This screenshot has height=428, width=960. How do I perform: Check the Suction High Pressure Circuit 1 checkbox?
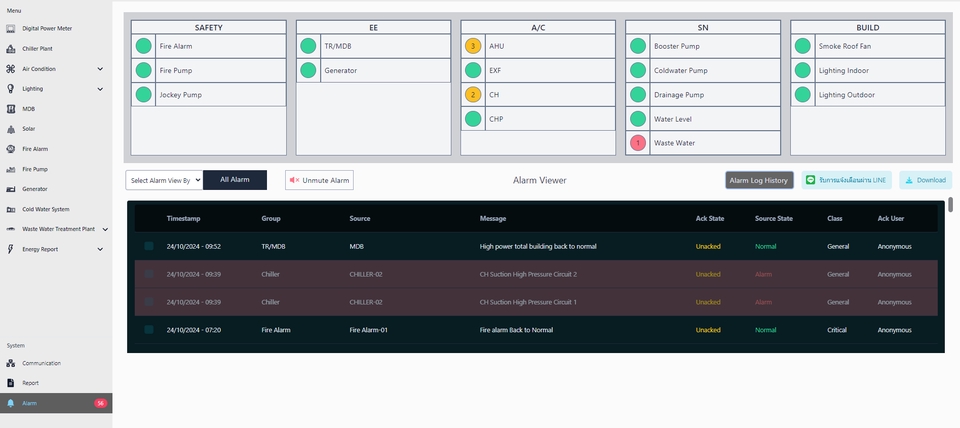pos(149,302)
